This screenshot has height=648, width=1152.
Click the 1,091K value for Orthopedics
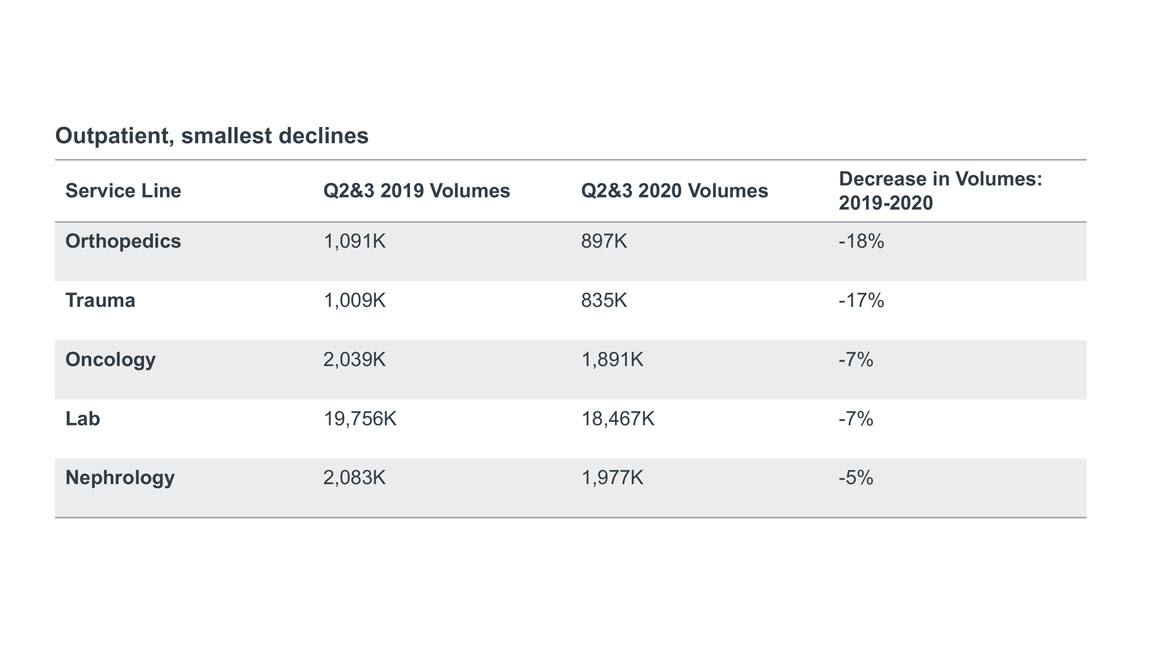click(x=354, y=241)
